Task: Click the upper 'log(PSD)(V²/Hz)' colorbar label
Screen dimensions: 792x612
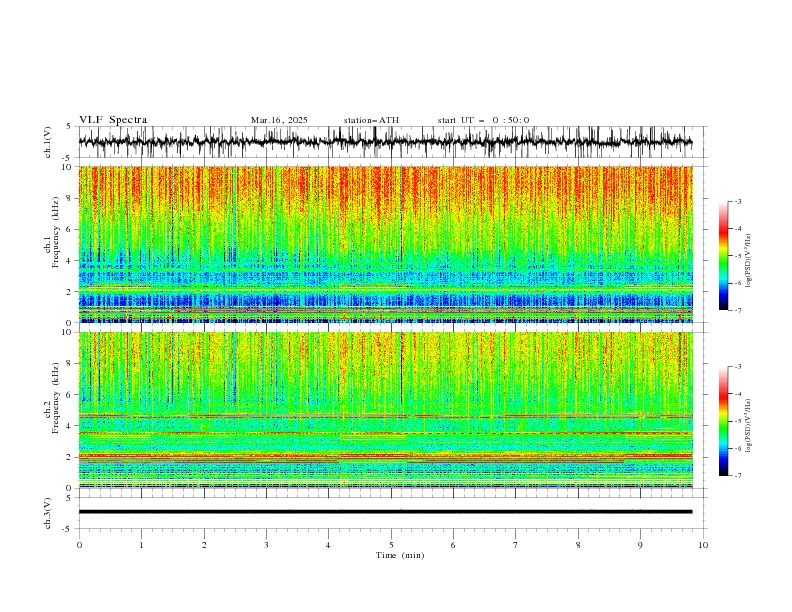Action: [750, 261]
